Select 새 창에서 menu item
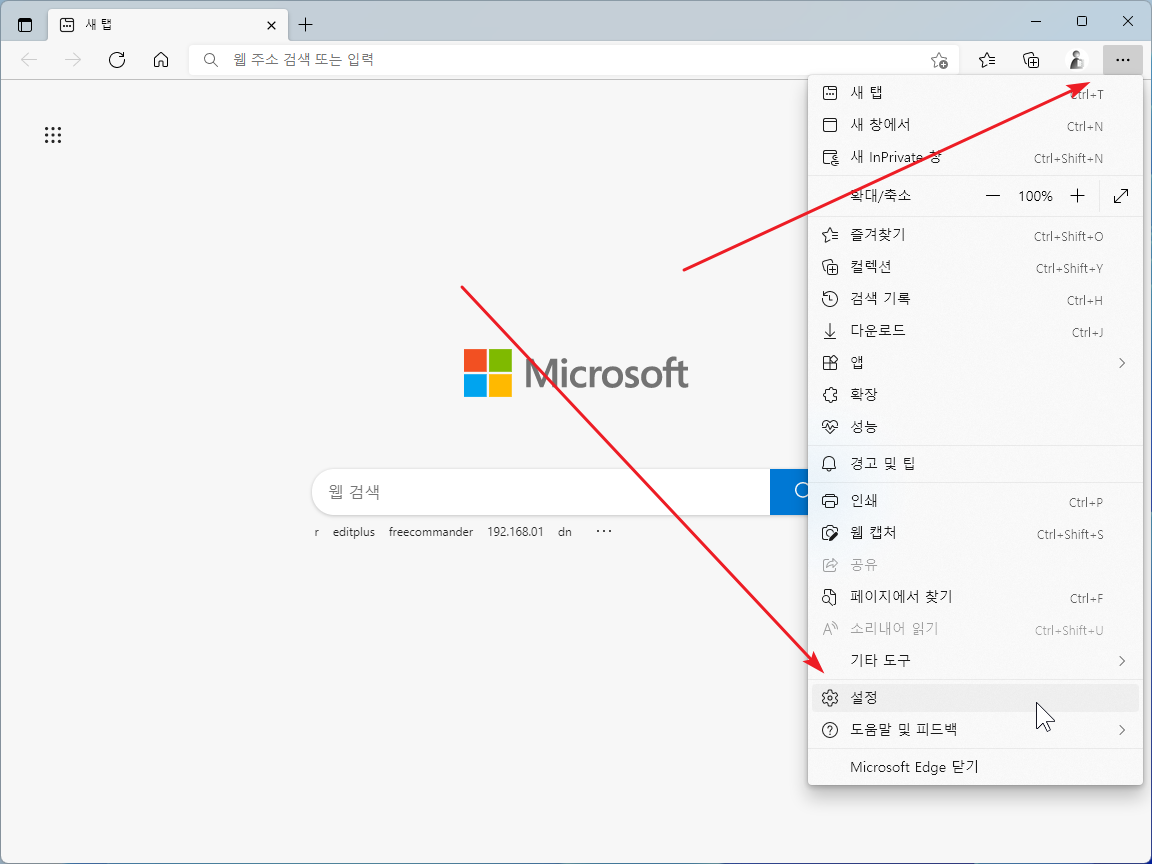 (975, 126)
